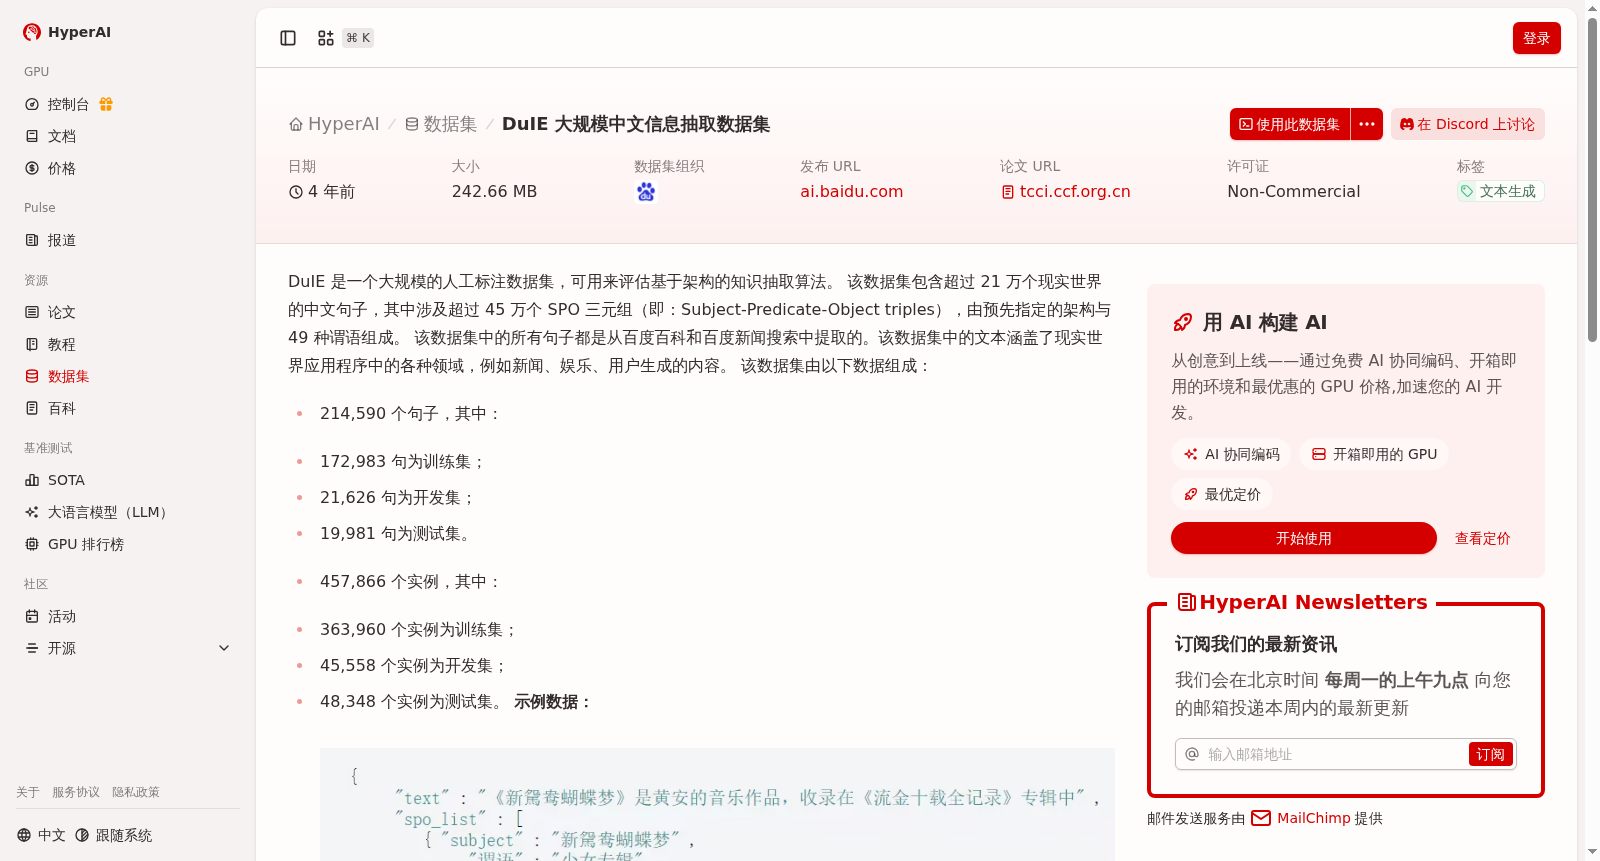The width and height of the screenshot is (1600, 861).
Task: Click the 文本生成 tag
Action: click(1500, 191)
